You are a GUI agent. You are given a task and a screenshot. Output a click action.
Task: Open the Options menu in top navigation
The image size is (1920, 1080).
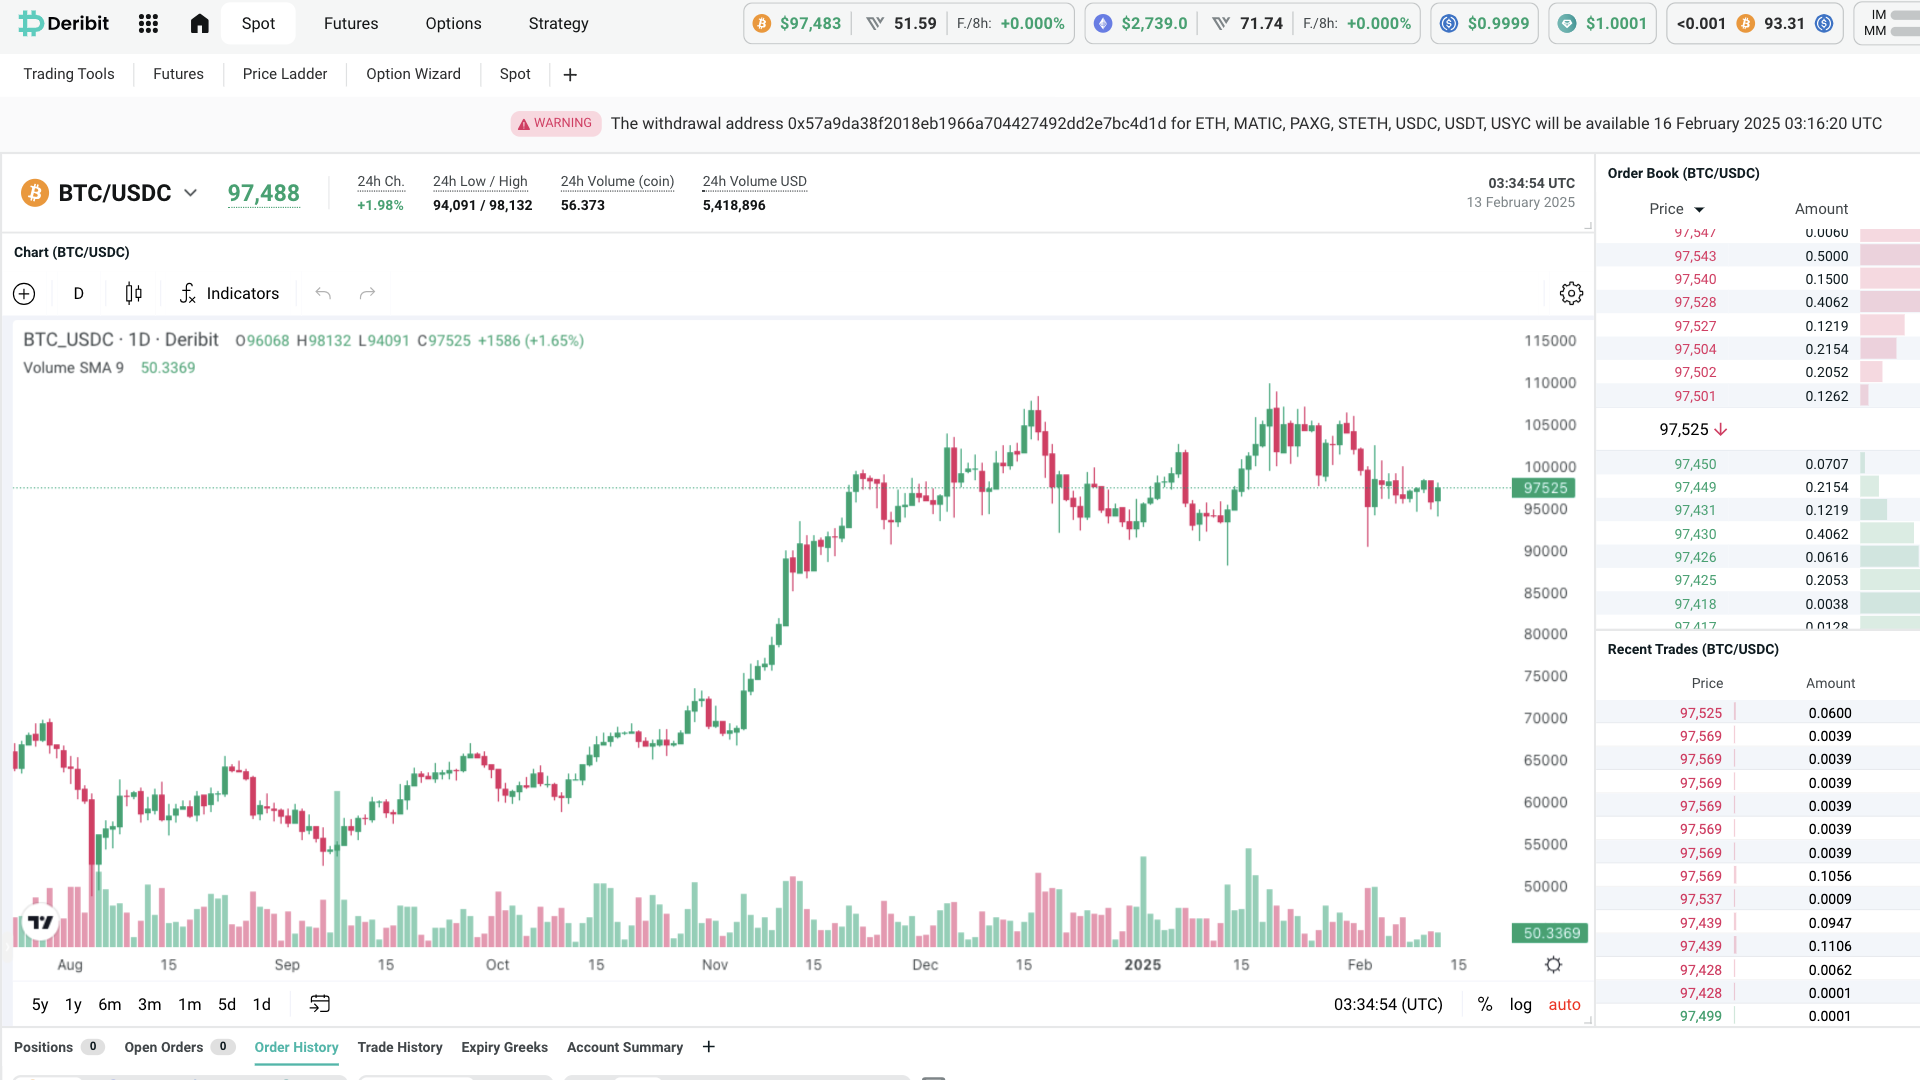pyautogui.click(x=452, y=23)
